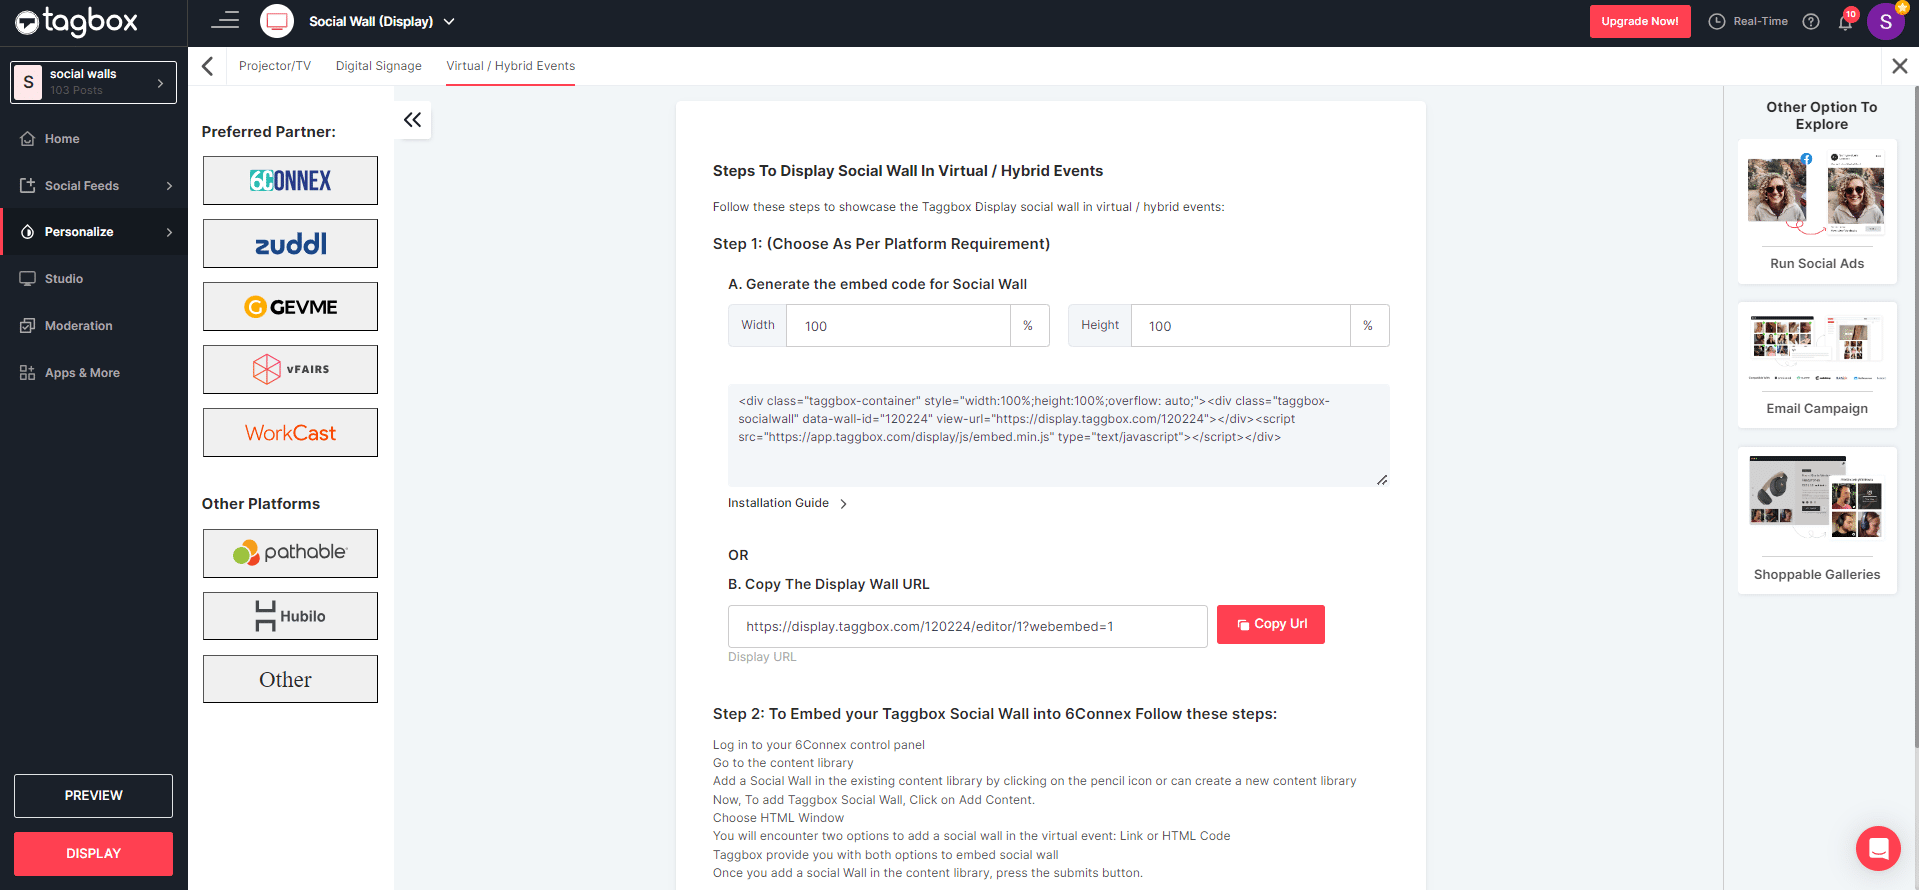
Task: Open the chat support bubble
Action: [x=1878, y=849]
